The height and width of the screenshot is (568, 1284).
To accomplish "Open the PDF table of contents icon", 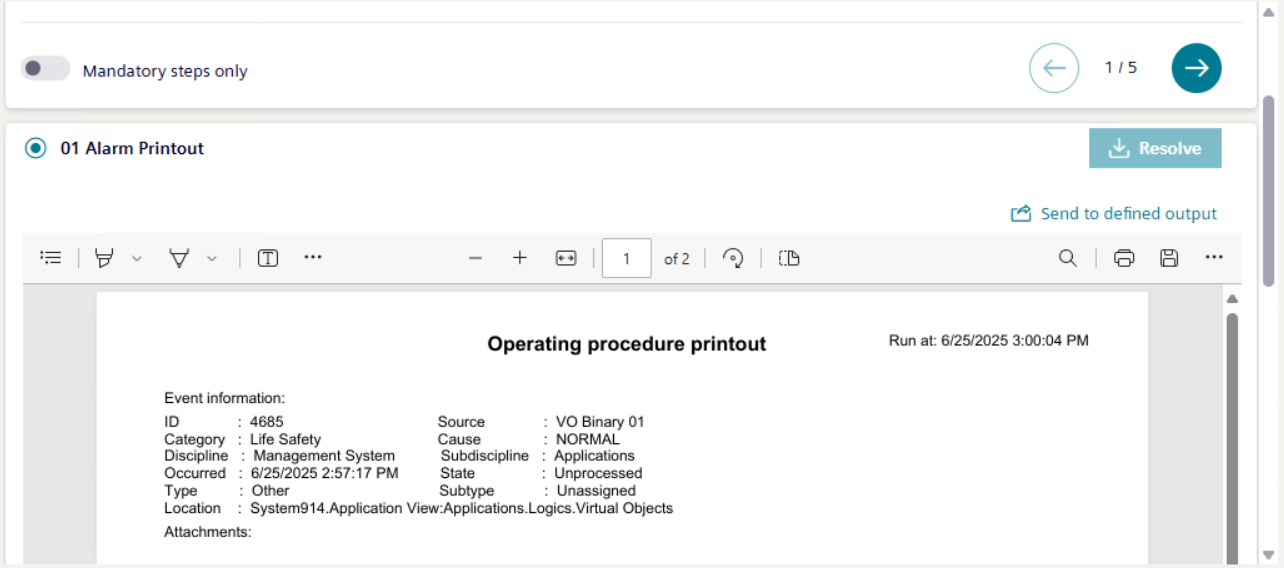I will pyautogui.click(x=51, y=258).
